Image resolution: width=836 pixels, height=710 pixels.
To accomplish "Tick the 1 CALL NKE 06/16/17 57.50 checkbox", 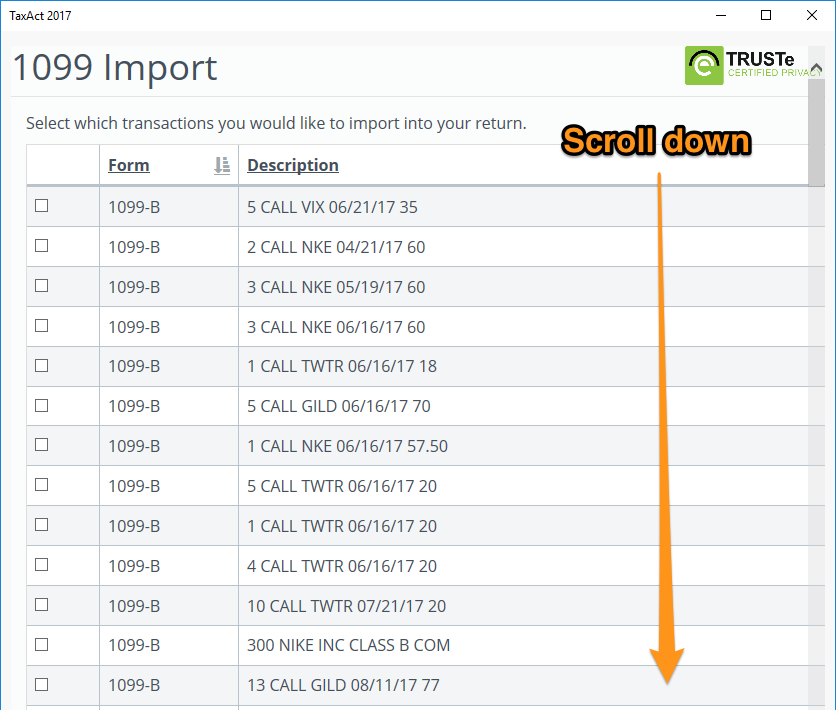I will [42, 445].
